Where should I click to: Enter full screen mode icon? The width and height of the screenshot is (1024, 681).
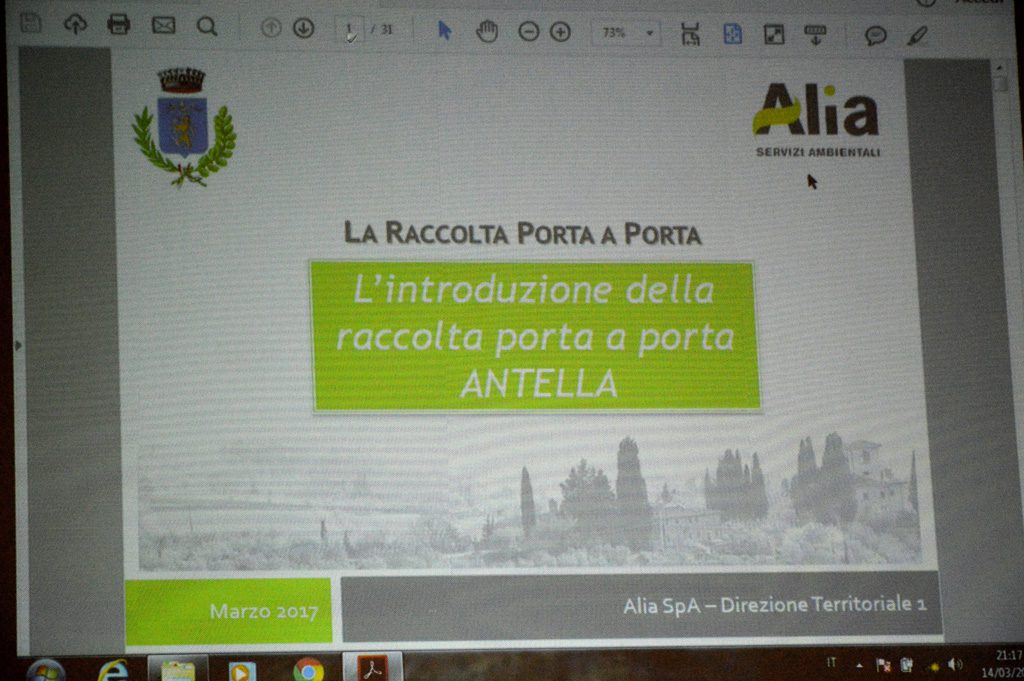click(774, 35)
